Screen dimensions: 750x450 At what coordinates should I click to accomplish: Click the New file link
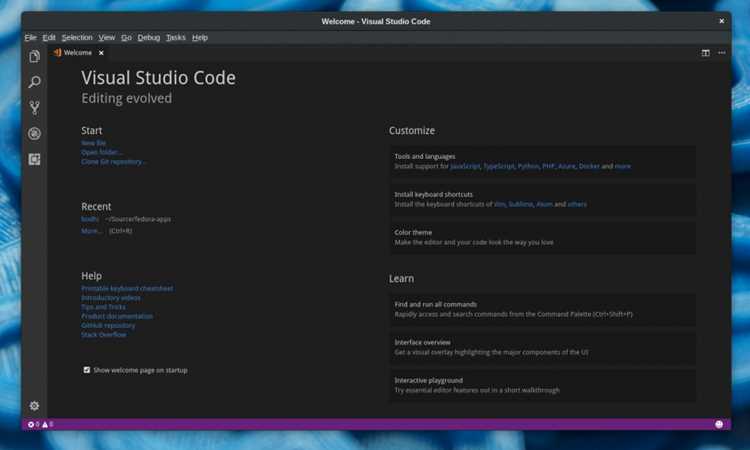tap(93, 143)
